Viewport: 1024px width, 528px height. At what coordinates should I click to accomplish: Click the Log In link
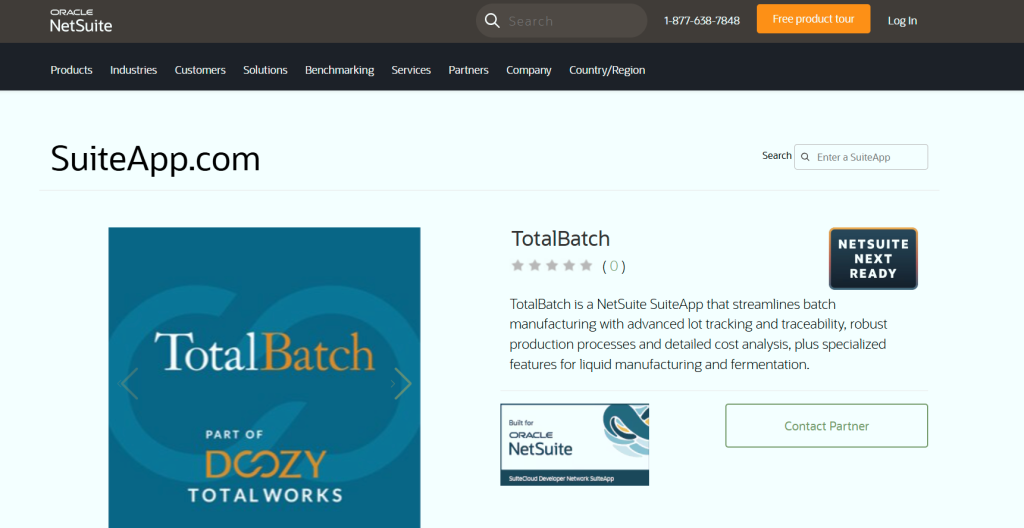point(902,21)
